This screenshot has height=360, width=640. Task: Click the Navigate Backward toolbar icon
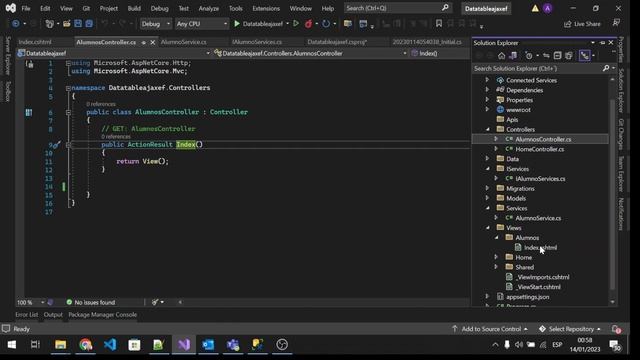[16, 24]
